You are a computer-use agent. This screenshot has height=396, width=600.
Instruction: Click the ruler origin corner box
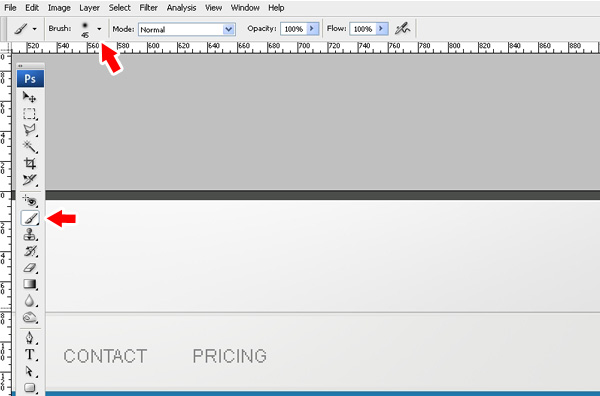(5, 48)
